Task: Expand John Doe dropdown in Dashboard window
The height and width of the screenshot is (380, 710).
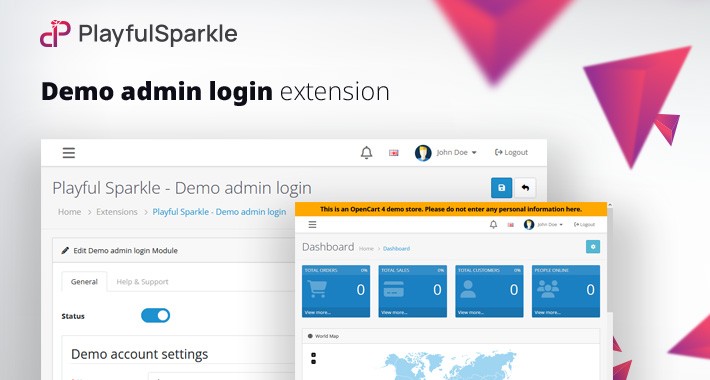Action: point(550,225)
